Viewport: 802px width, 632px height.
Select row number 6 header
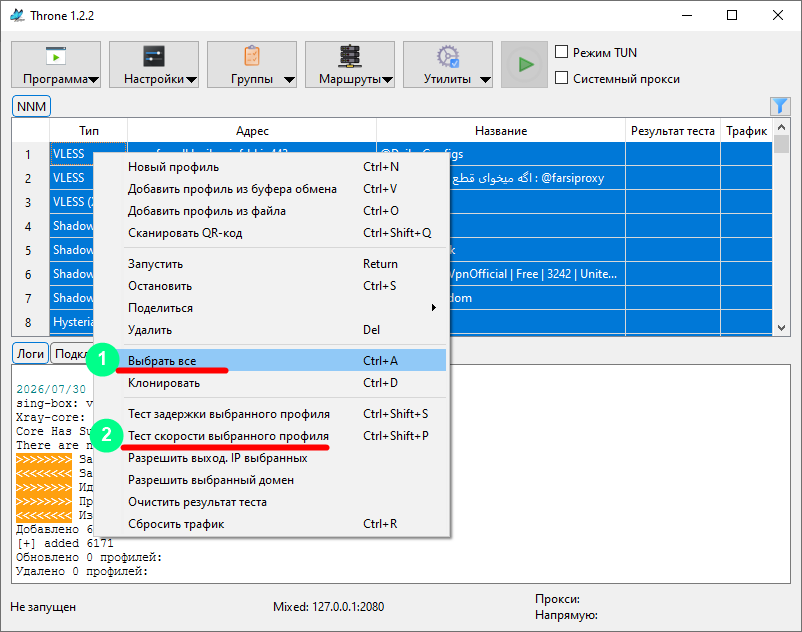28,275
